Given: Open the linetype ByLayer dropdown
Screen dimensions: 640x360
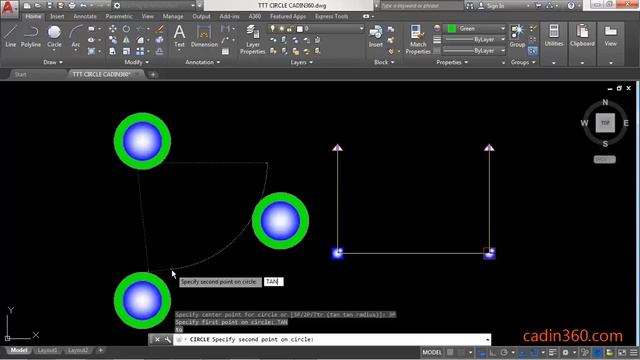Looking at the screenshot, I should pos(474,51).
